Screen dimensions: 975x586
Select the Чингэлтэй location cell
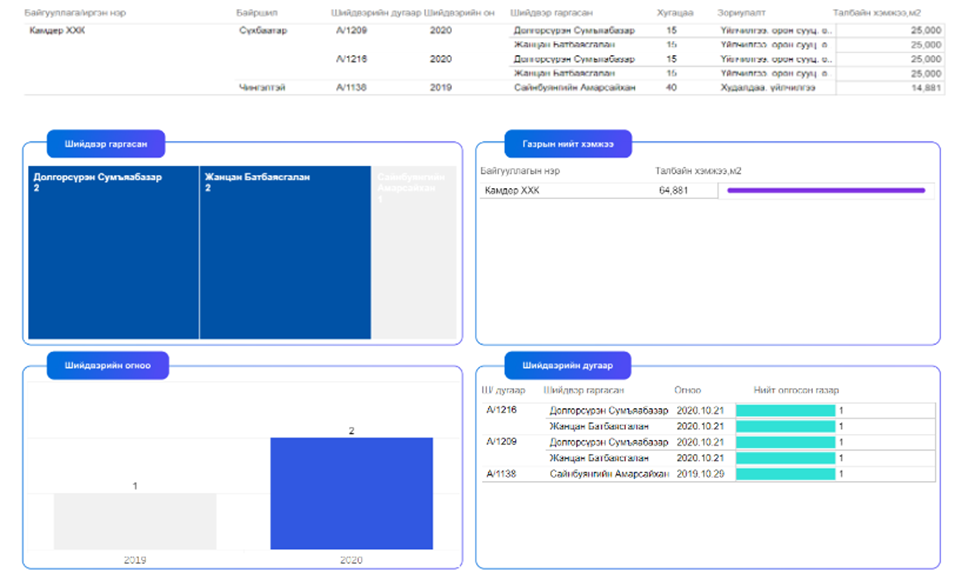click(262, 88)
